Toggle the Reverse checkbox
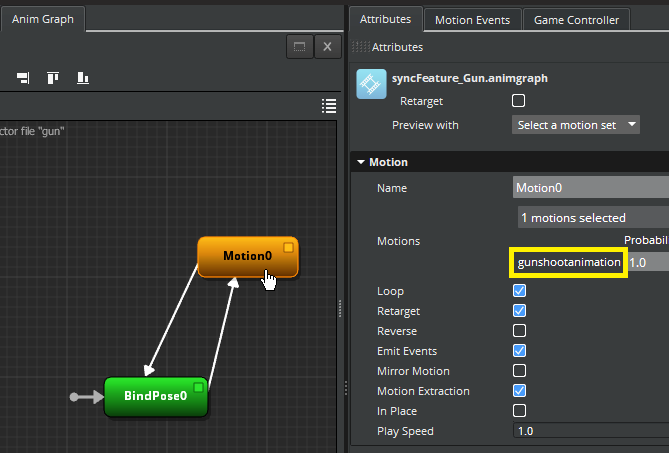The image size is (669, 453). click(x=519, y=331)
